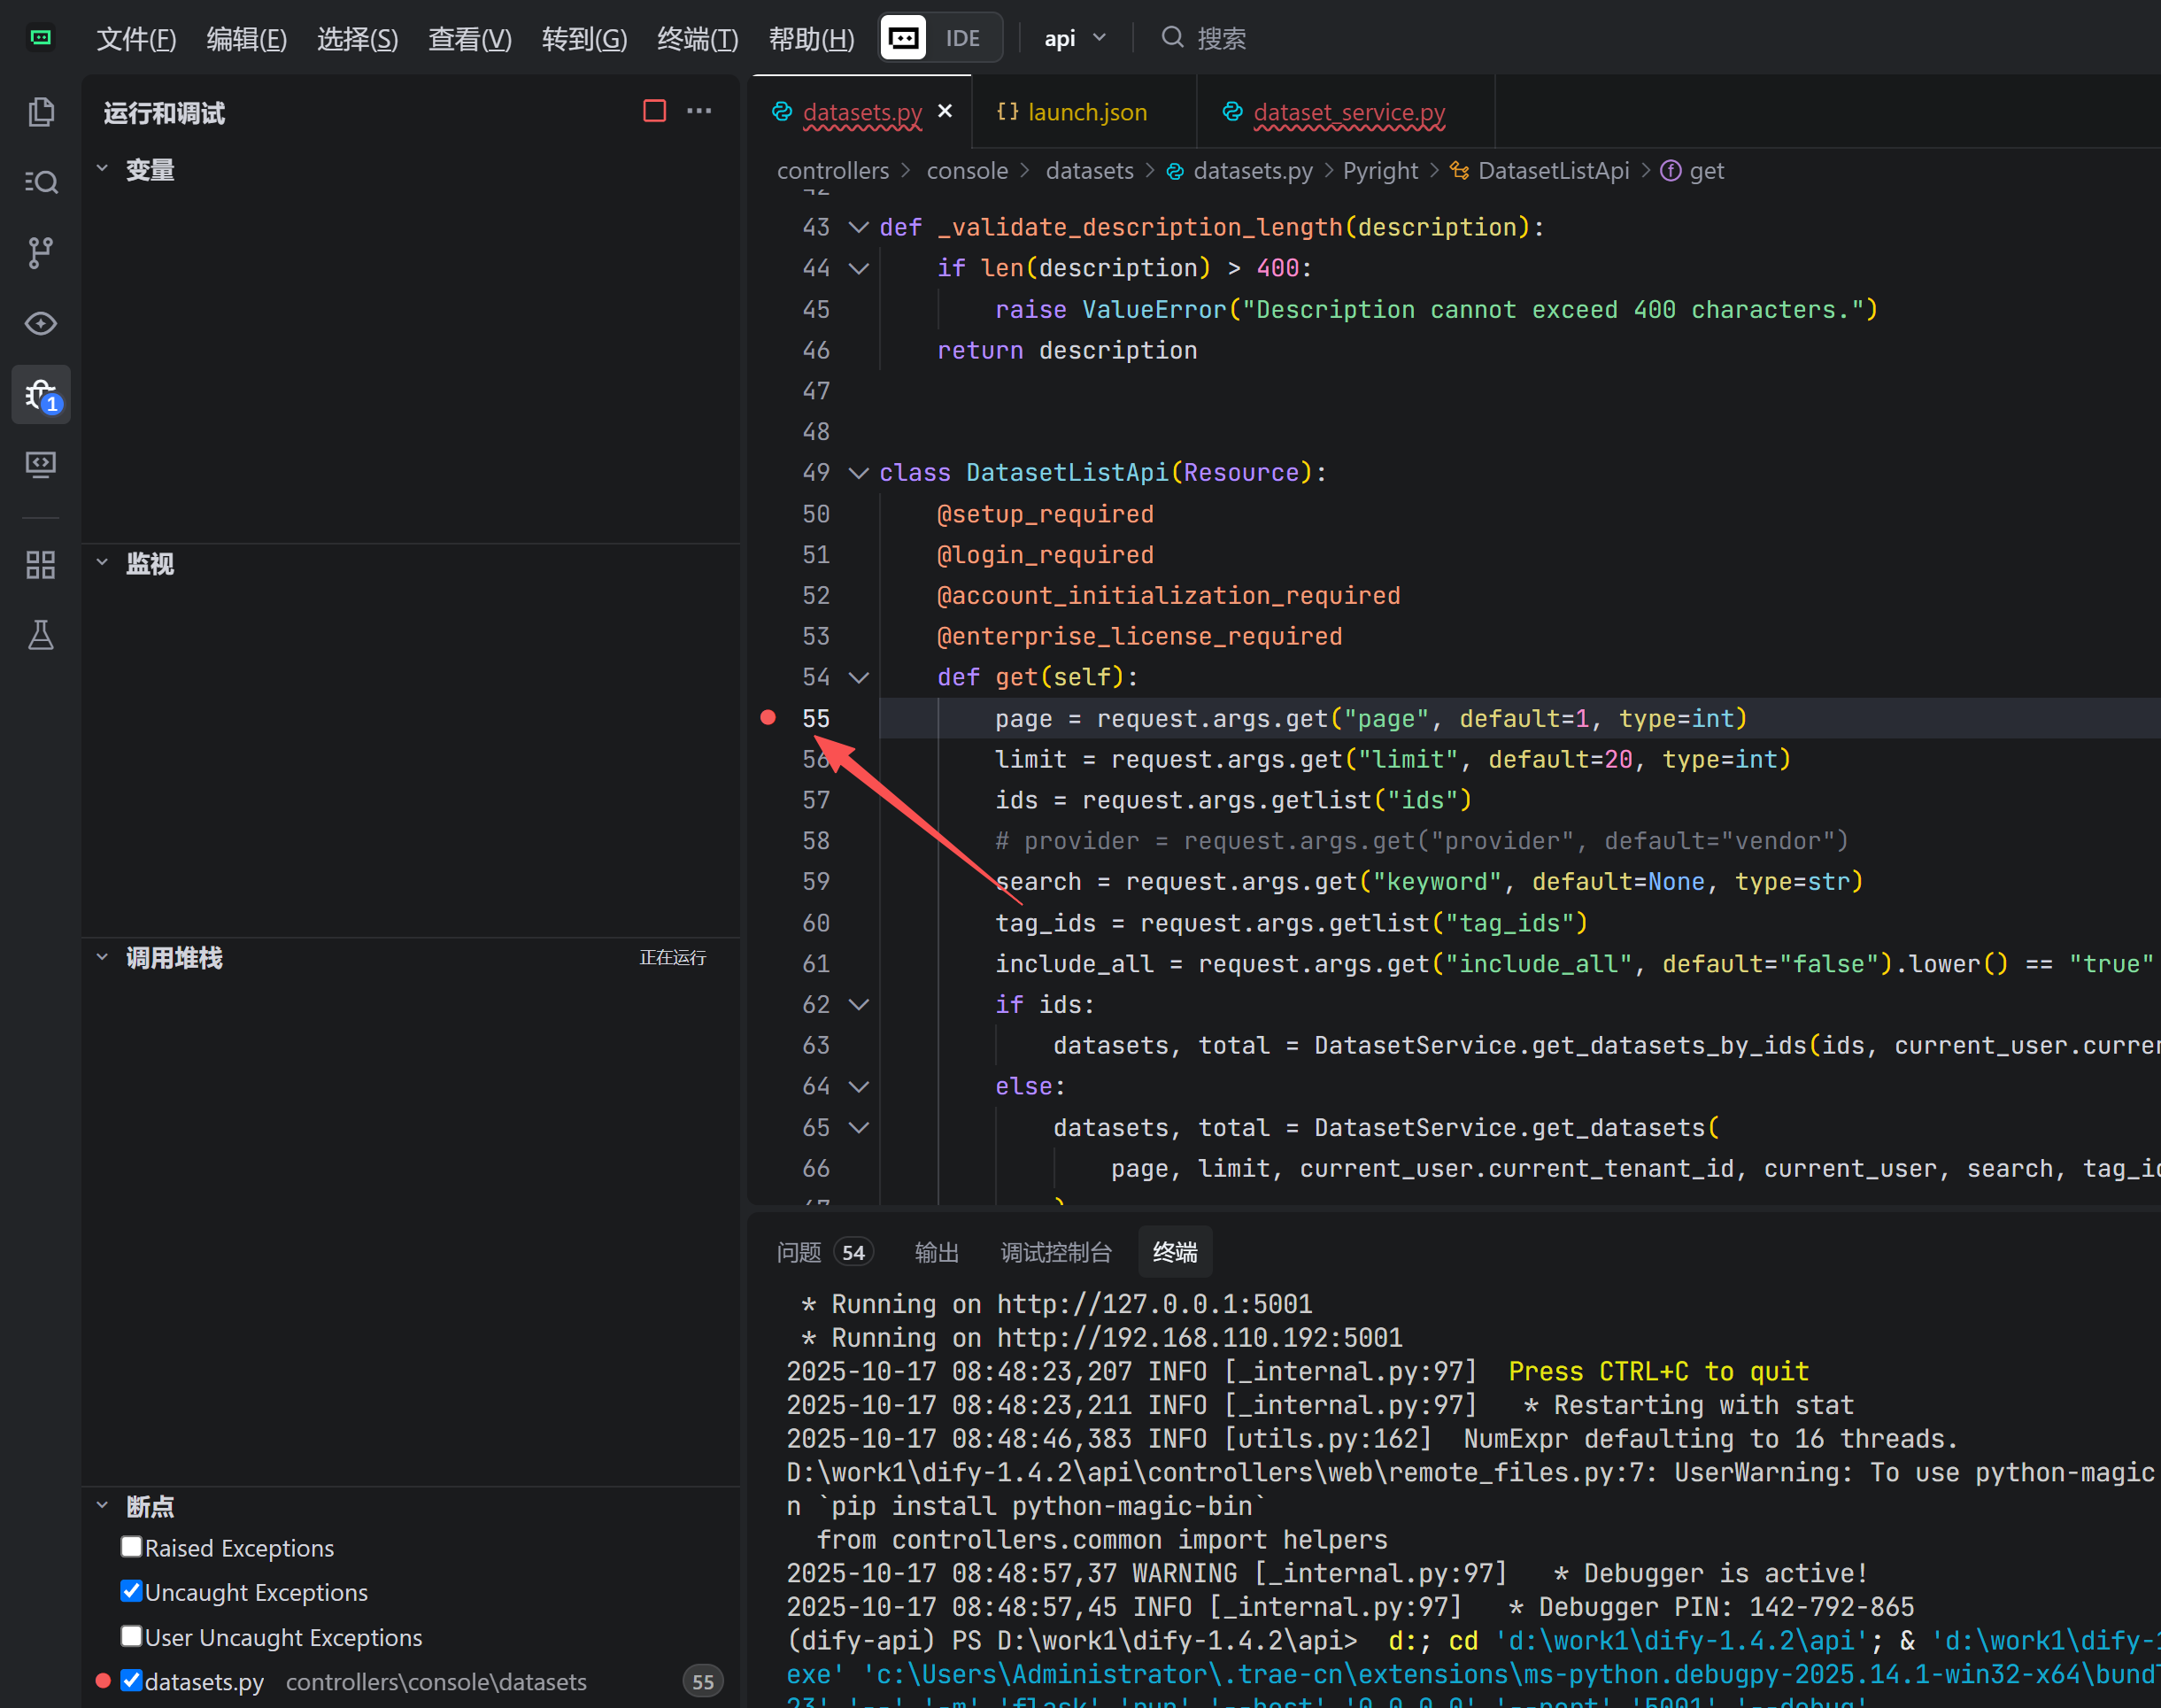Select Run and Debug bug icon
2161x1708 pixels.
(x=41, y=395)
